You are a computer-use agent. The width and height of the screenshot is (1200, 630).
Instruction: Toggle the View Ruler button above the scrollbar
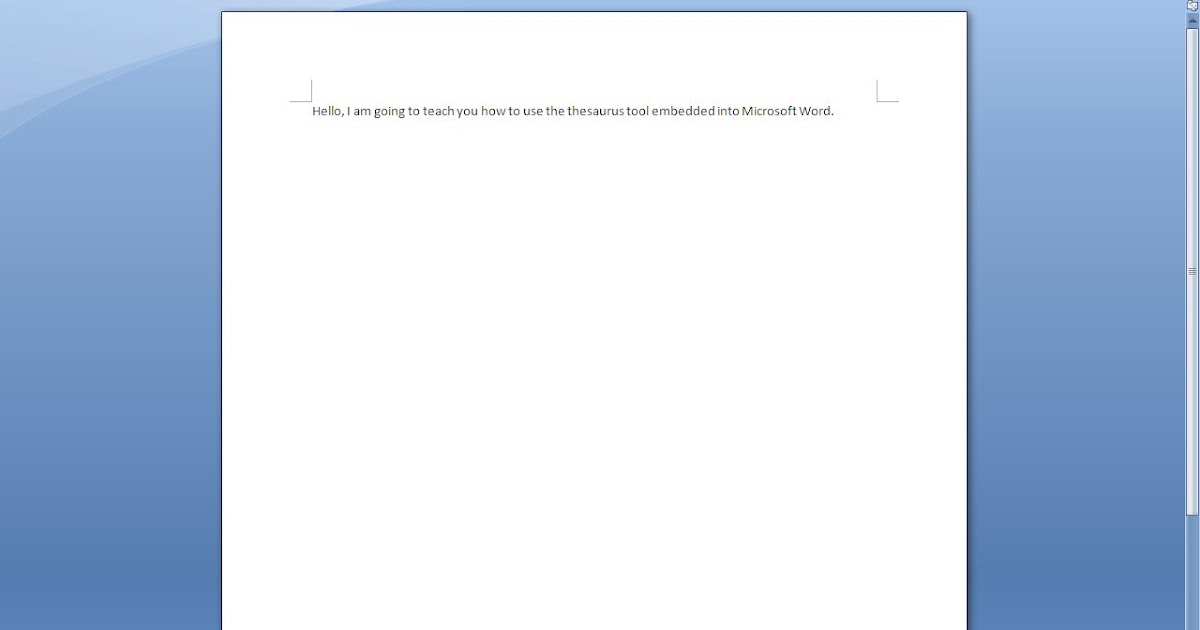(1192, 5)
